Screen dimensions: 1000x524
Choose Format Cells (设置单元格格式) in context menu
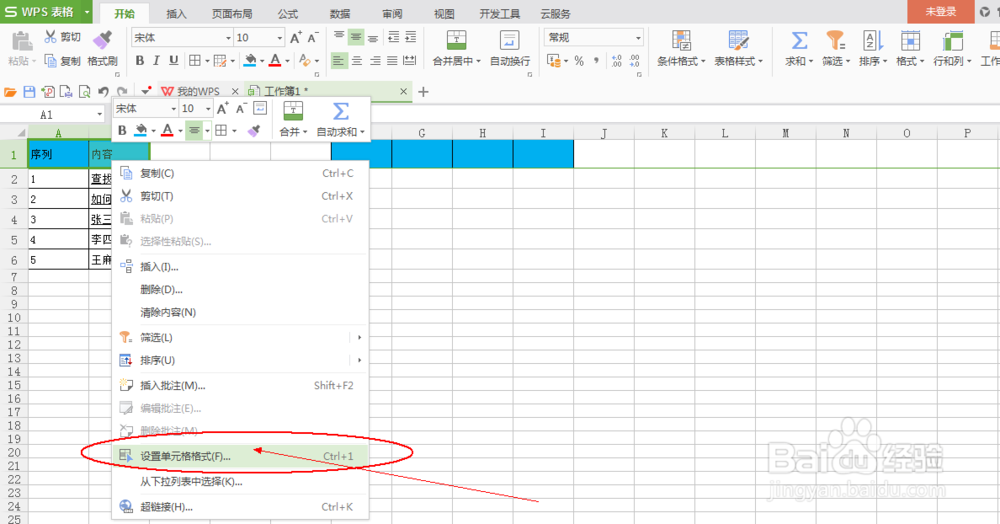tap(240, 456)
